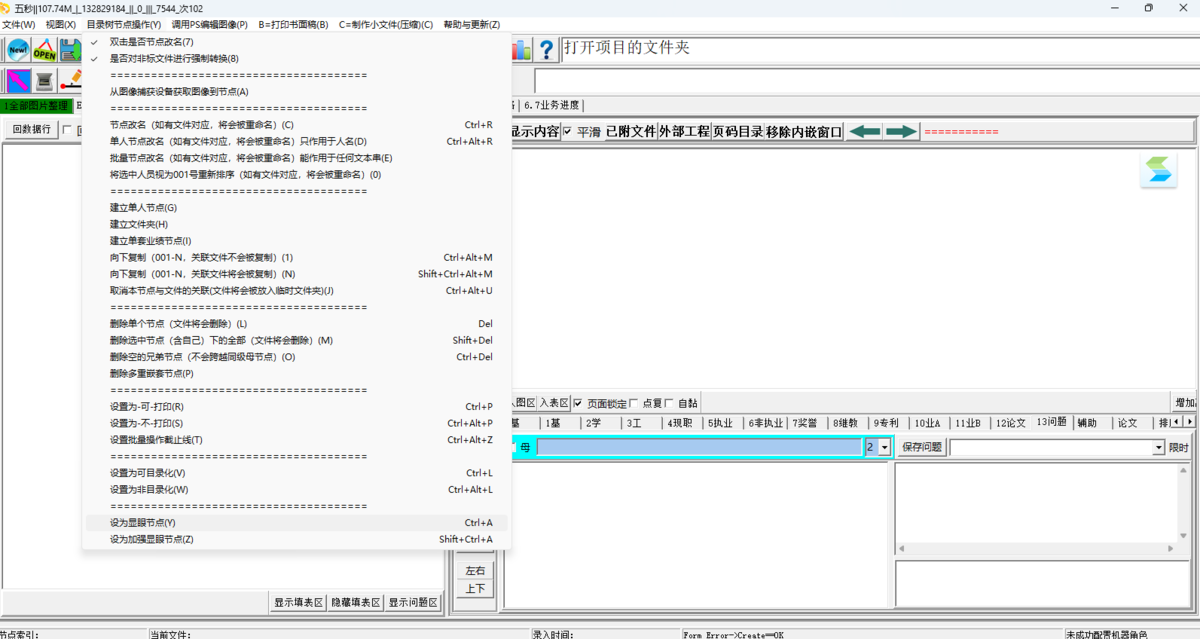Choose 建立文件夹(H)

coord(297,224)
